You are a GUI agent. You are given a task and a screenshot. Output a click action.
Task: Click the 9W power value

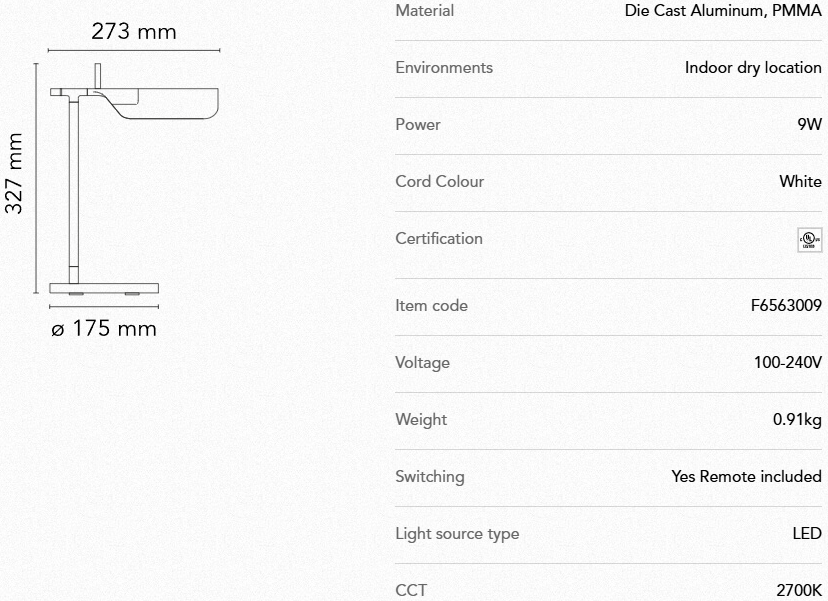[x=809, y=125]
